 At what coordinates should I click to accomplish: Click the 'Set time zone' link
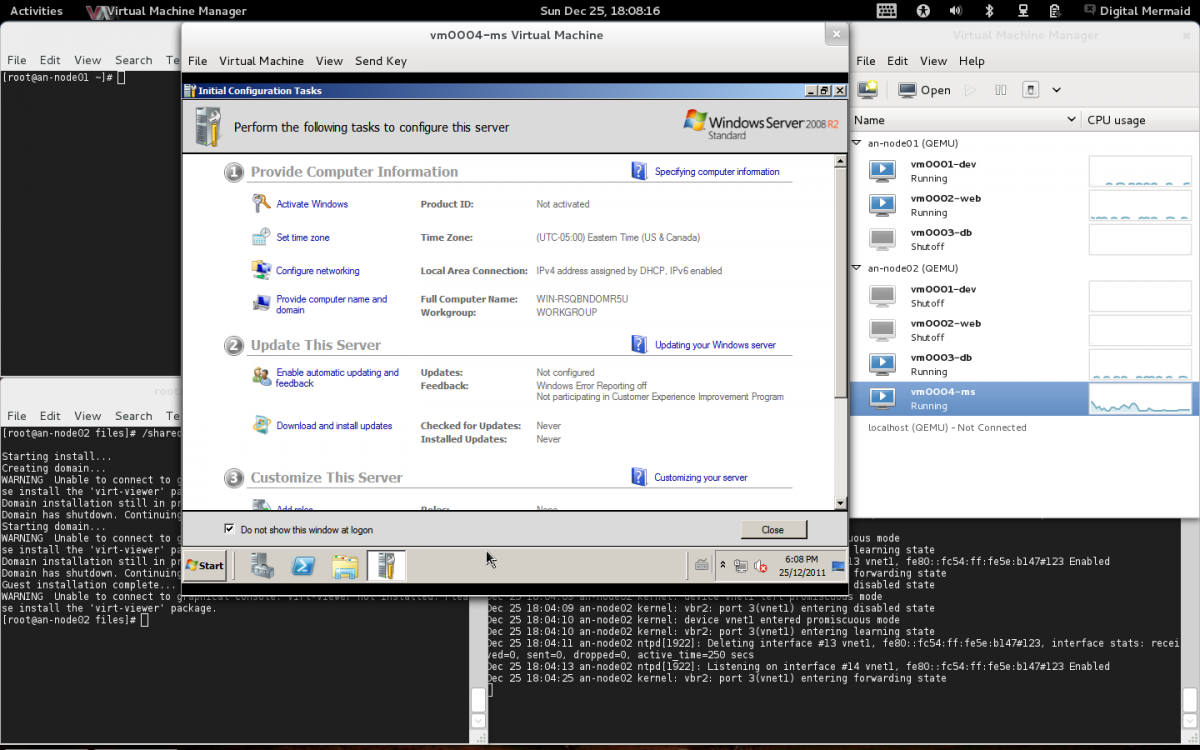point(302,238)
